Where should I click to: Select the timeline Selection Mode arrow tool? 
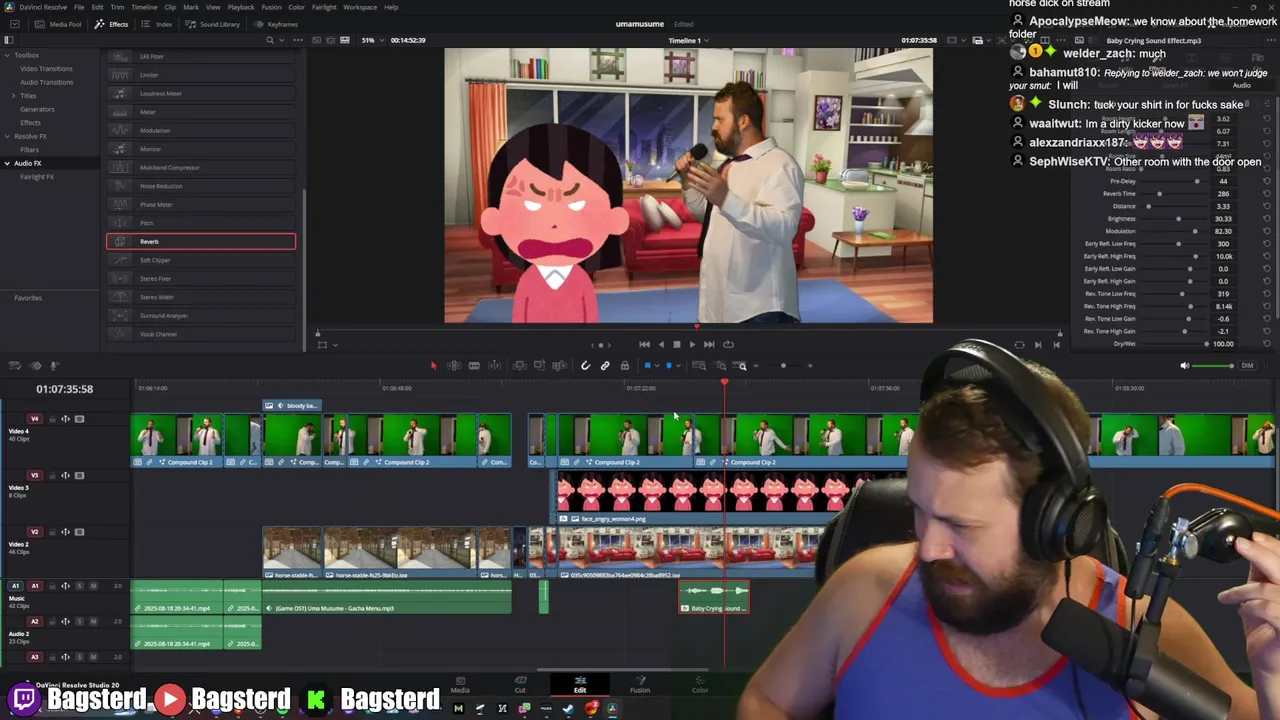click(433, 366)
